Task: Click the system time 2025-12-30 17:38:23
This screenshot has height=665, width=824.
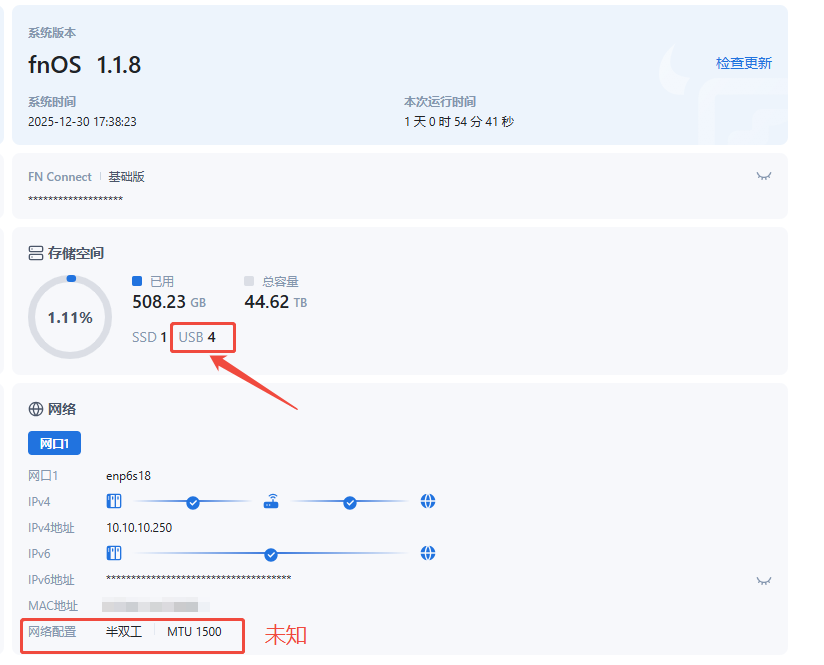Action: [82, 121]
